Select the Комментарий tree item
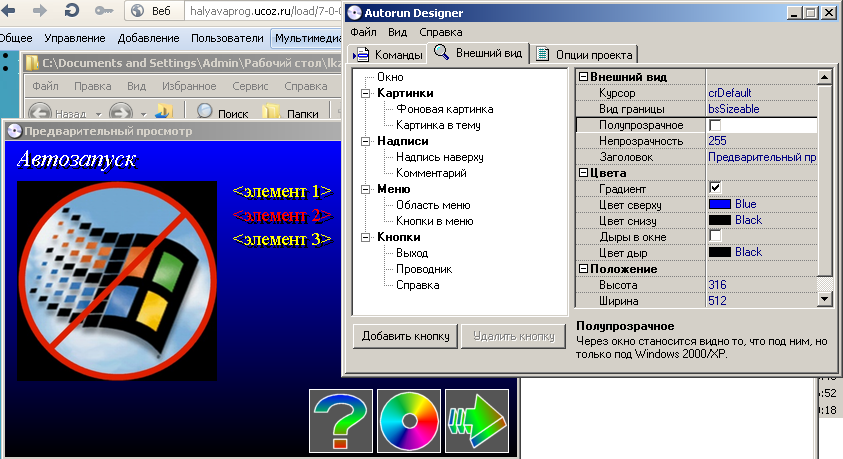 (x=431, y=173)
